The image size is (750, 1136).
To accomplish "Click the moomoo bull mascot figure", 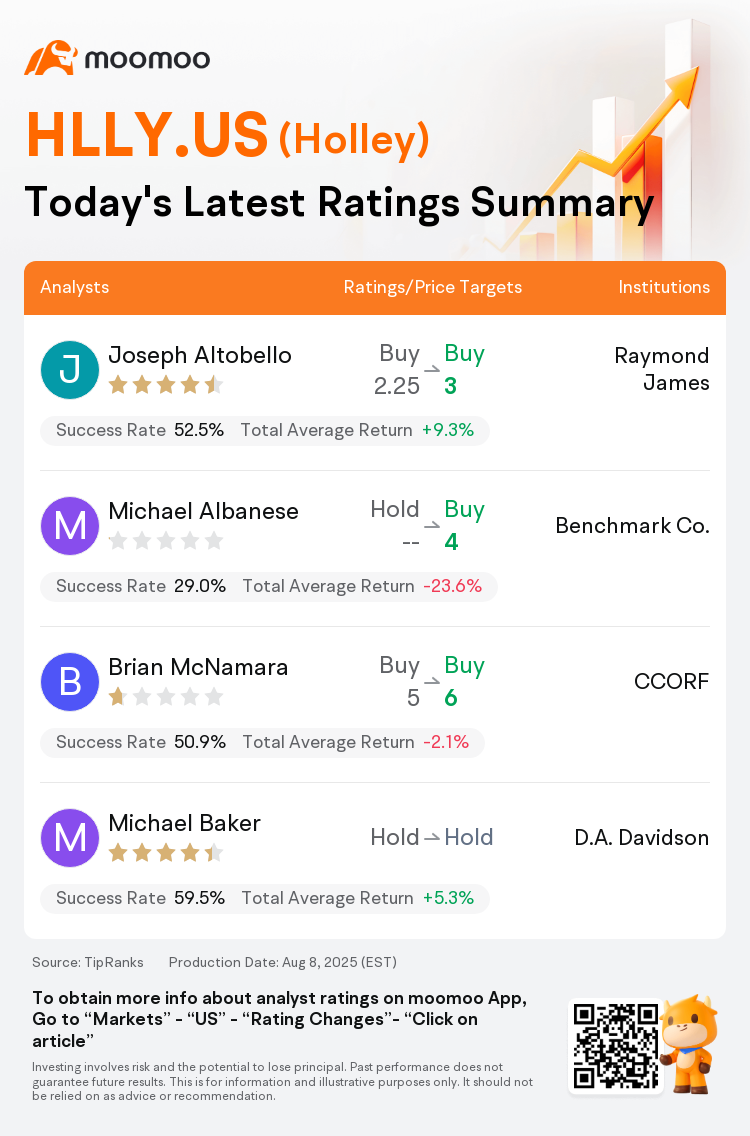I will [689, 1043].
